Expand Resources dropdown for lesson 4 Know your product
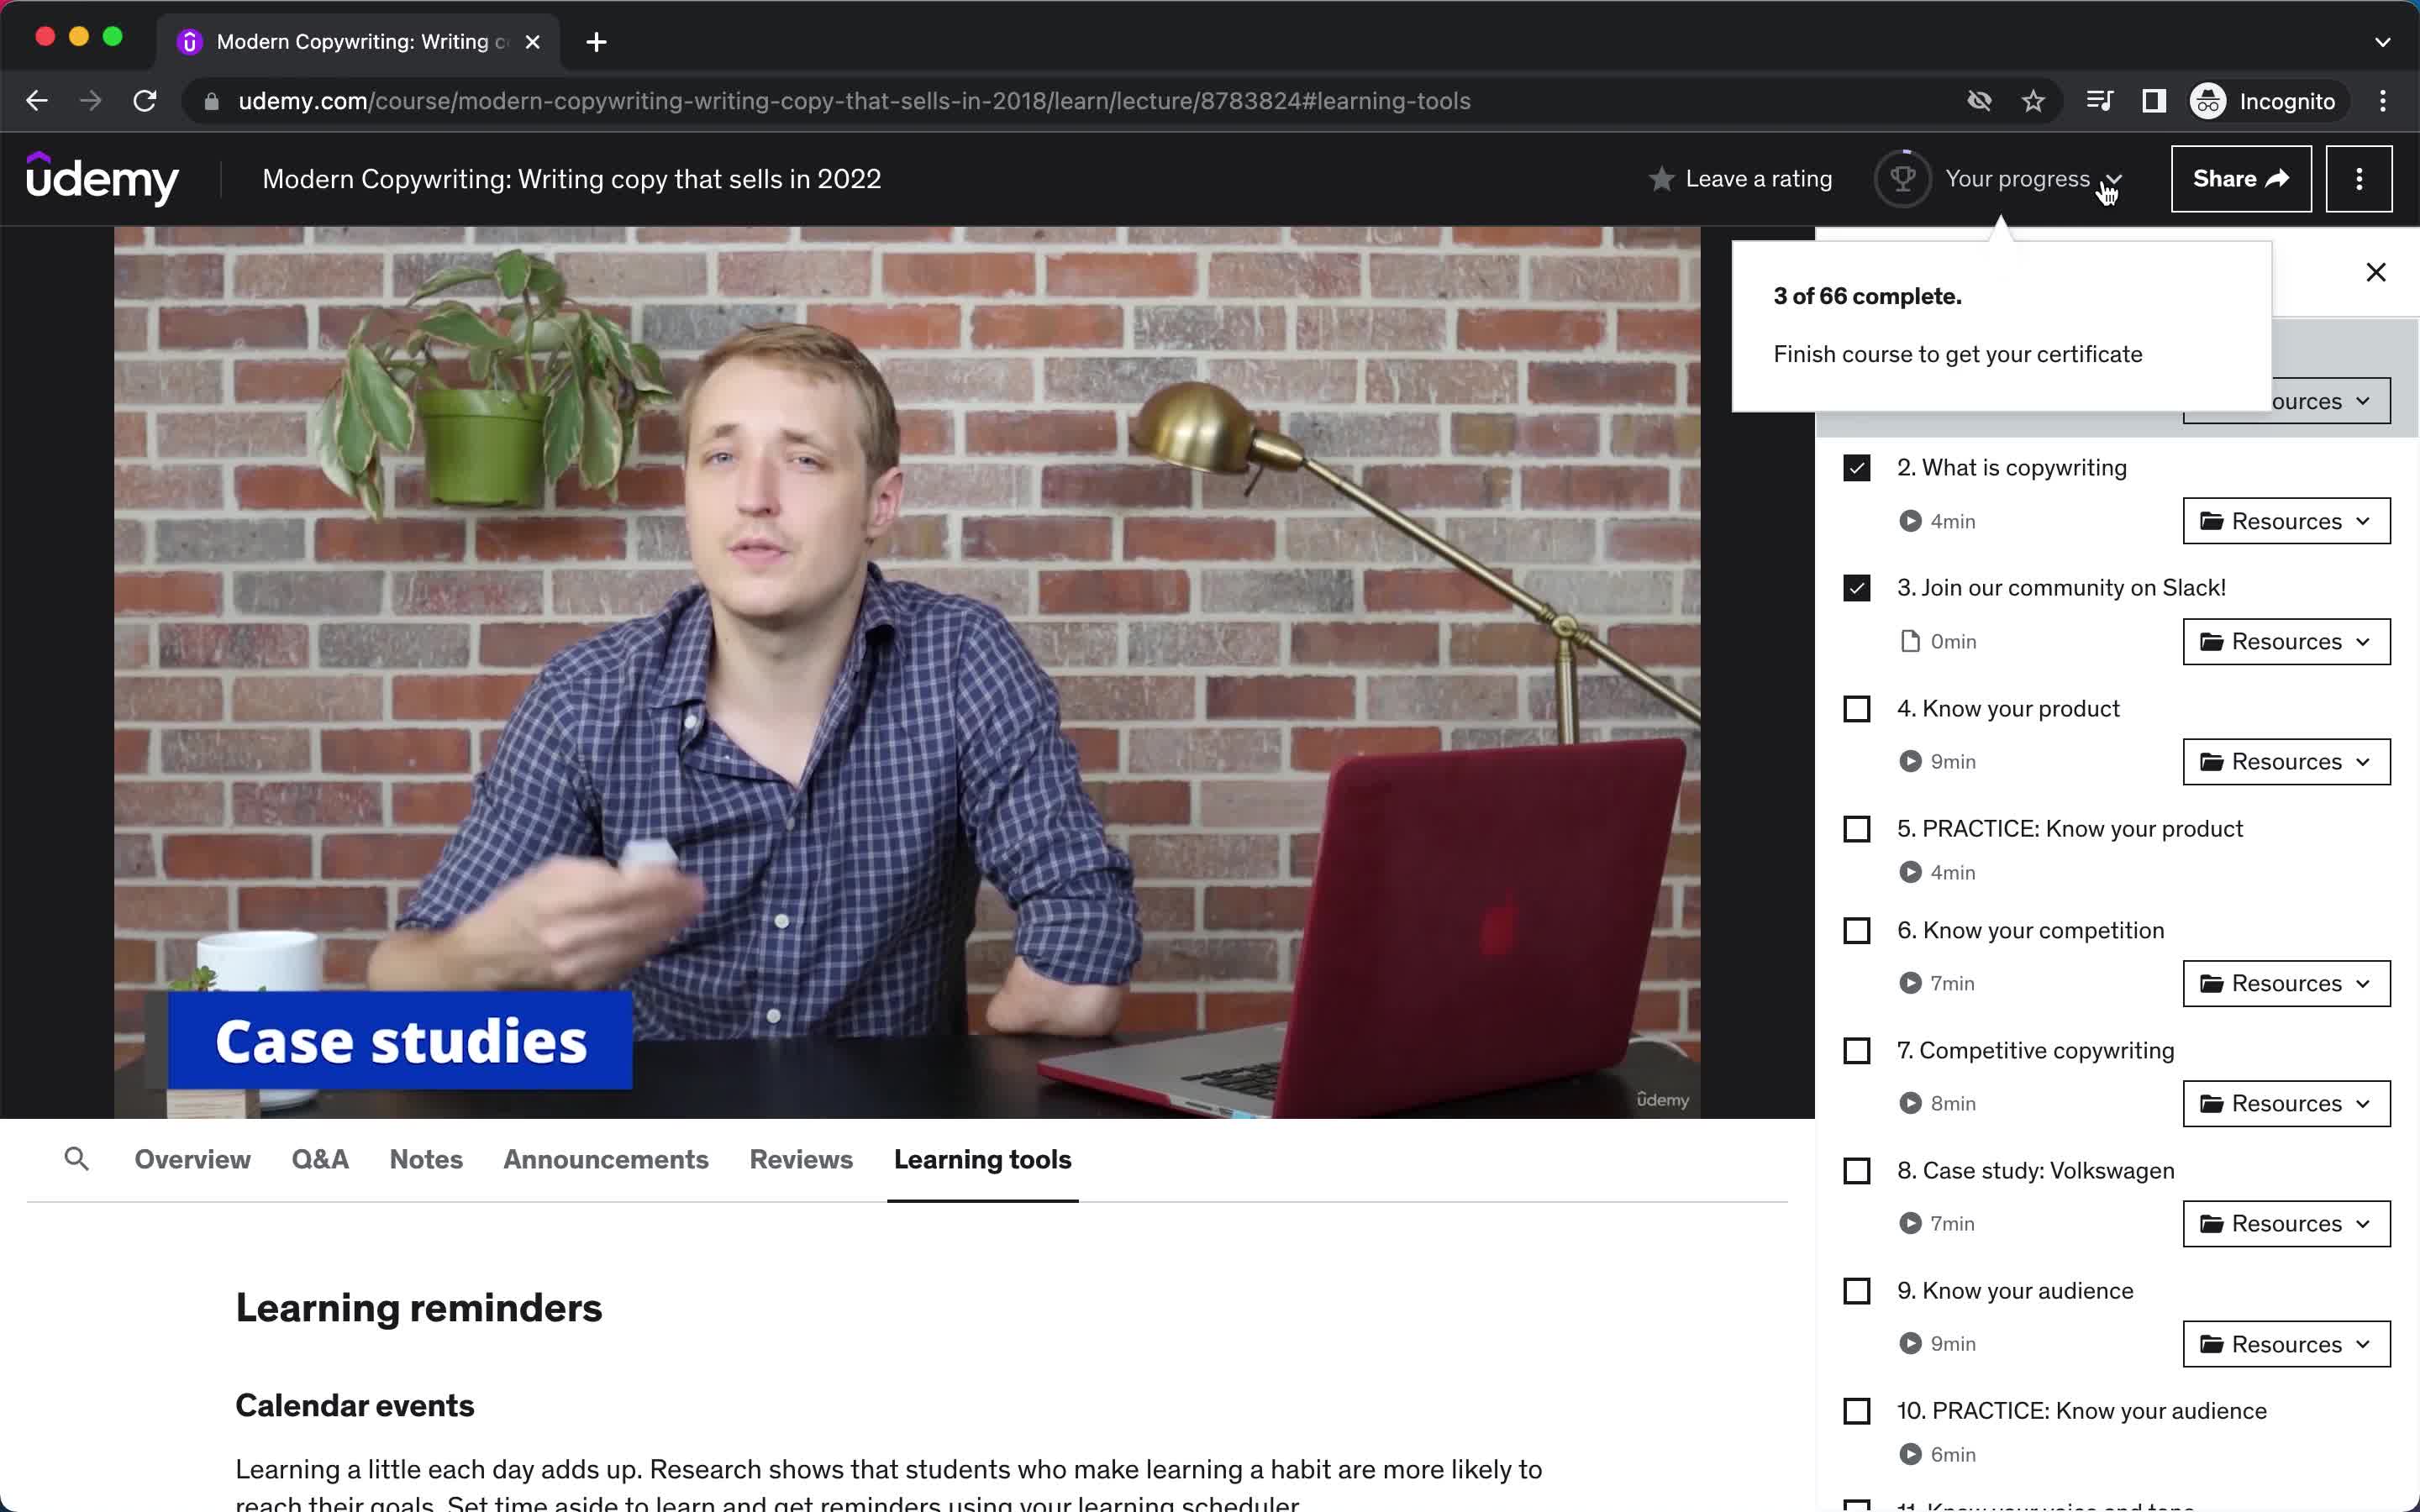This screenshot has width=2420, height=1512. click(2284, 761)
